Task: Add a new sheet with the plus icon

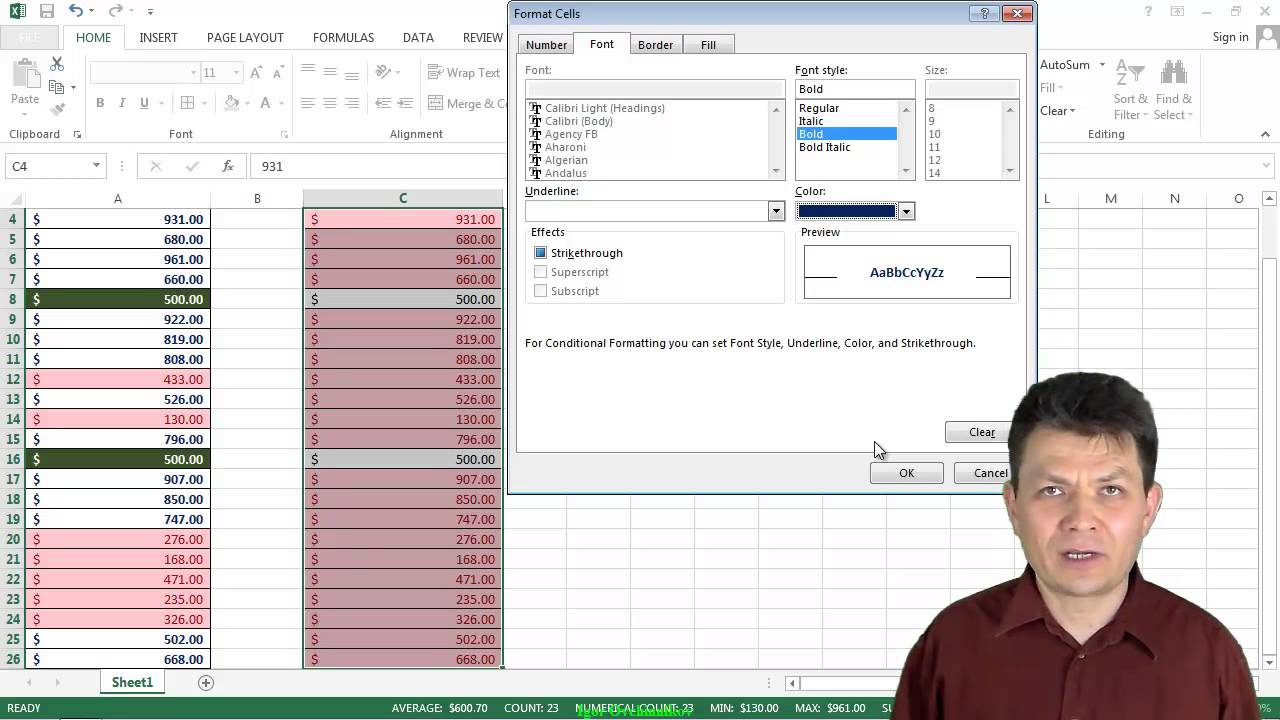Action: (x=206, y=682)
